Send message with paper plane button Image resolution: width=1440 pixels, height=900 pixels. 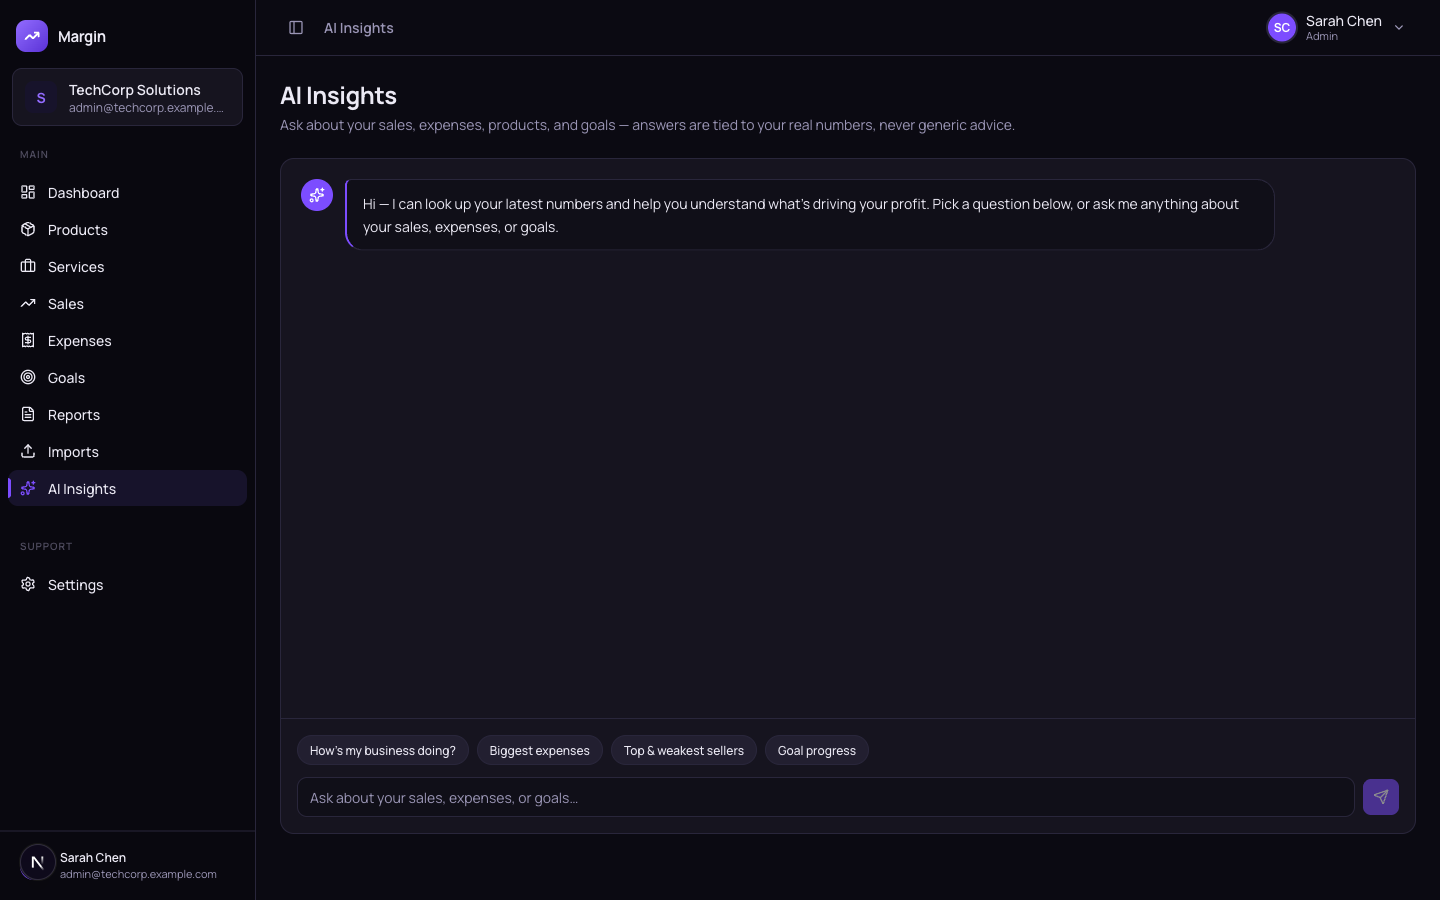(1381, 797)
